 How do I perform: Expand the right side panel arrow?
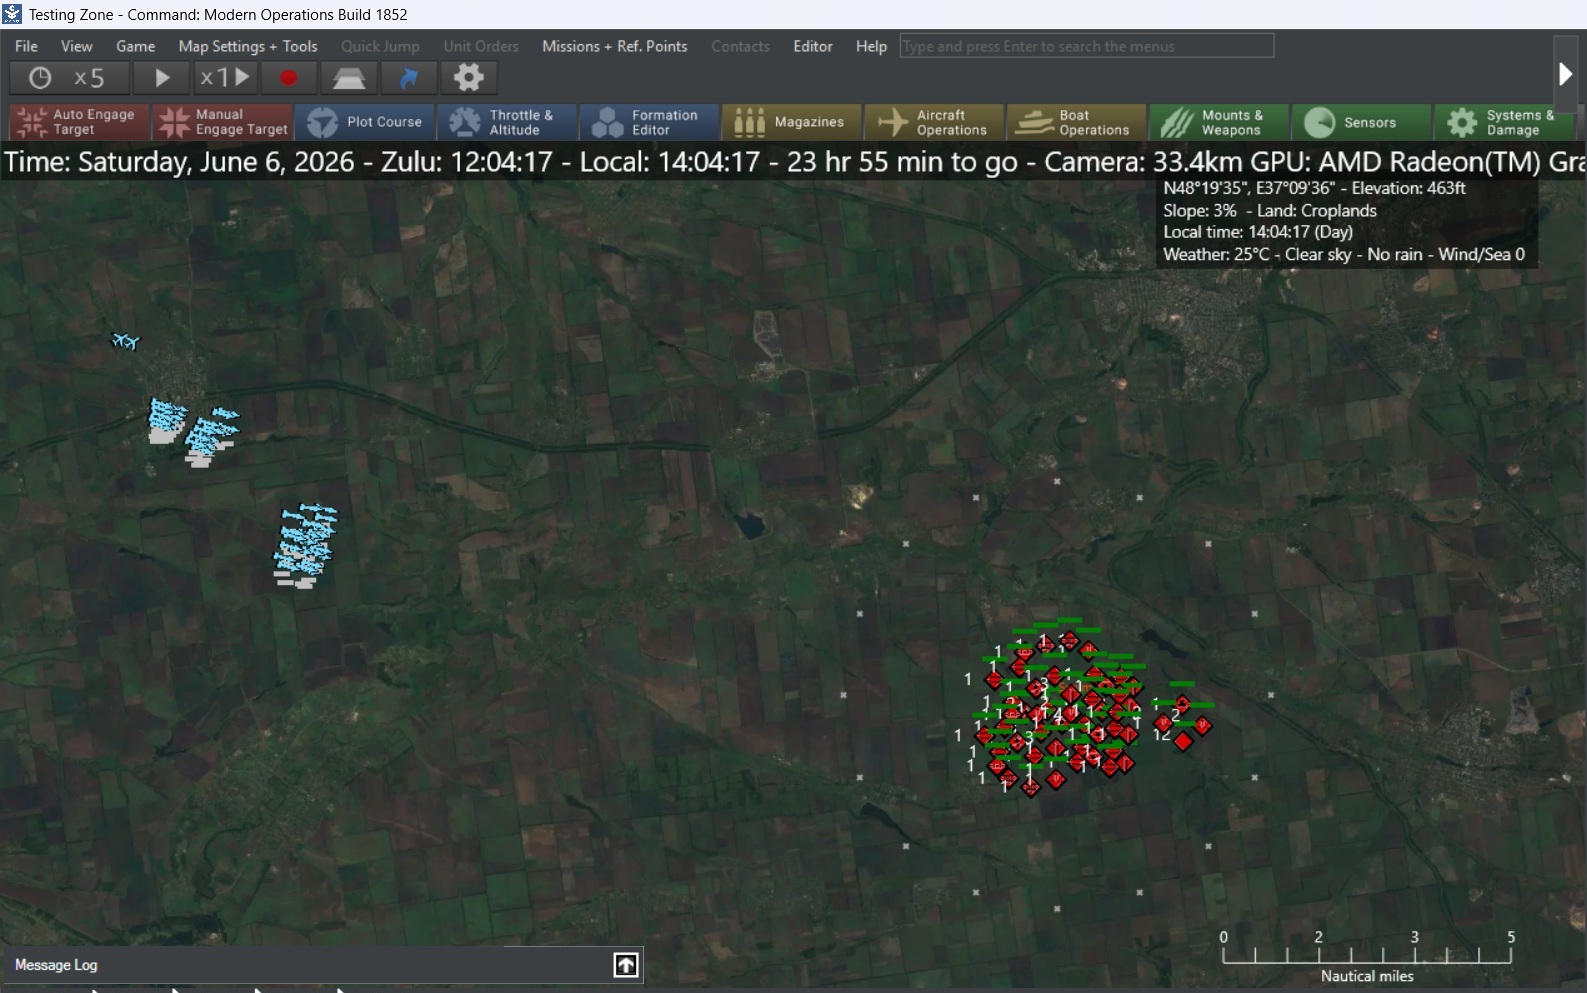click(1565, 74)
